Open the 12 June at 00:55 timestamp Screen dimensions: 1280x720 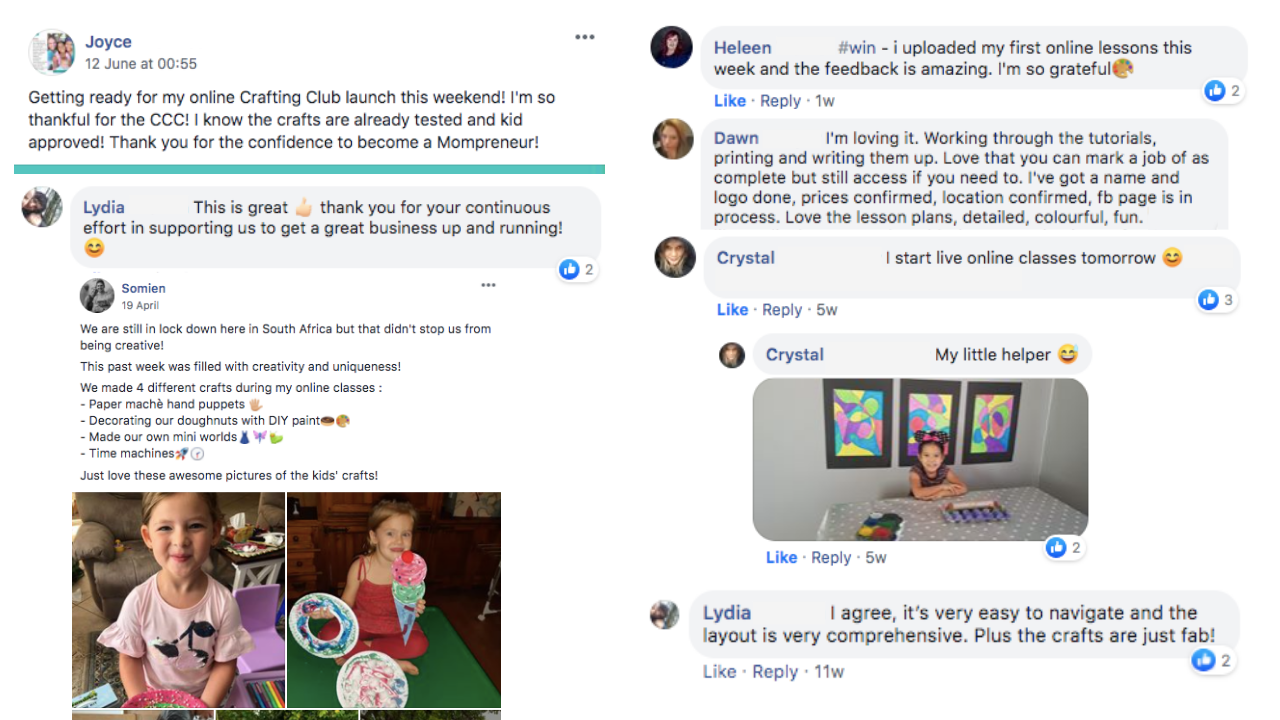coord(141,64)
